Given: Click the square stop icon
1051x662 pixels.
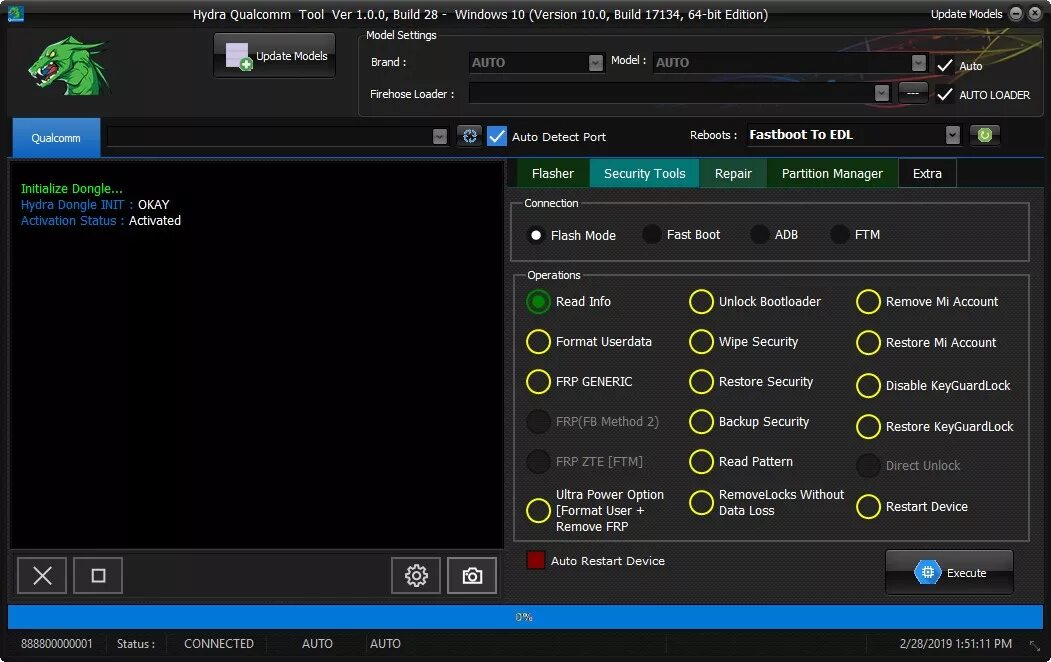Looking at the screenshot, I should (x=98, y=576).
